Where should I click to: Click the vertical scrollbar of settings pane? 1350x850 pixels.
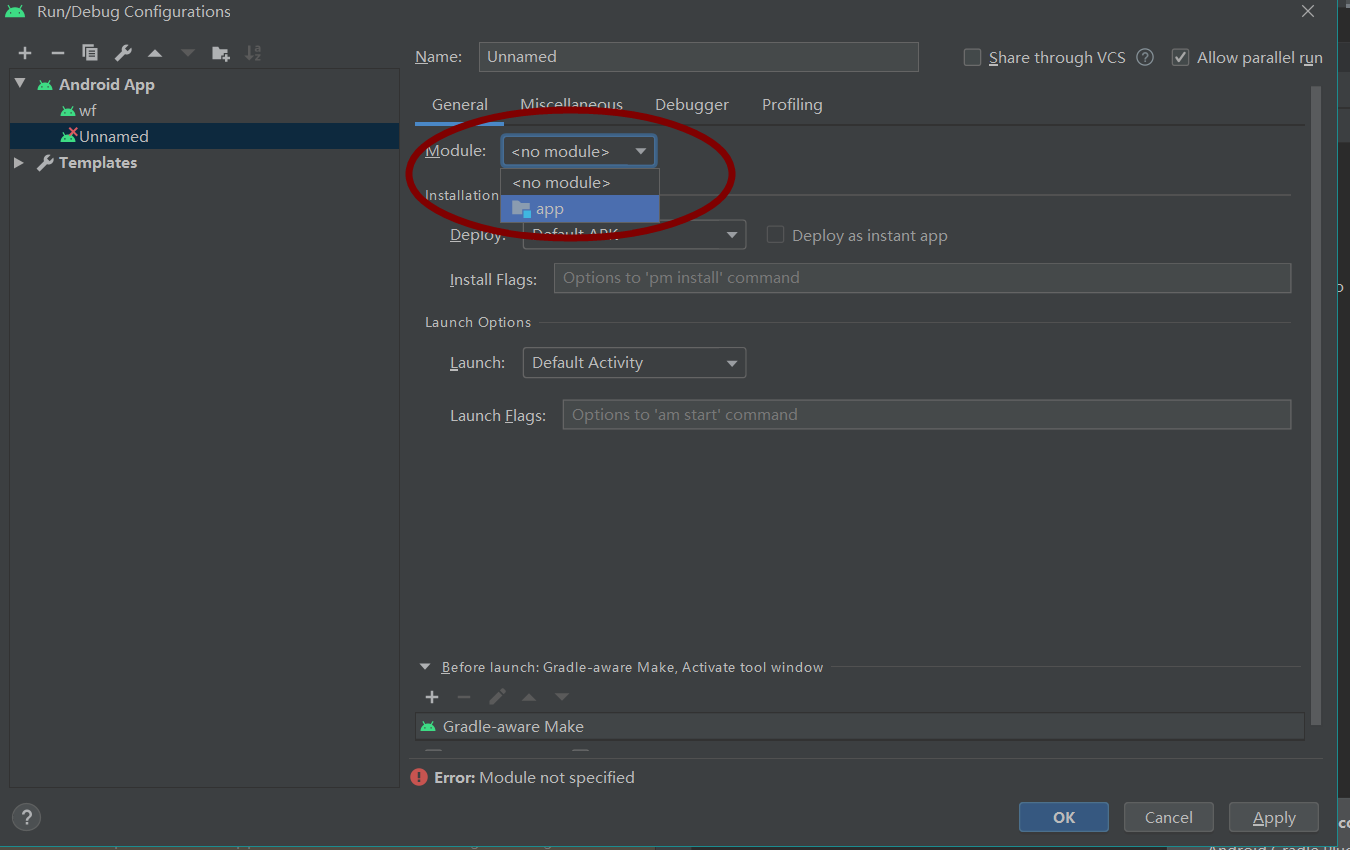(x=1316, y=405)
